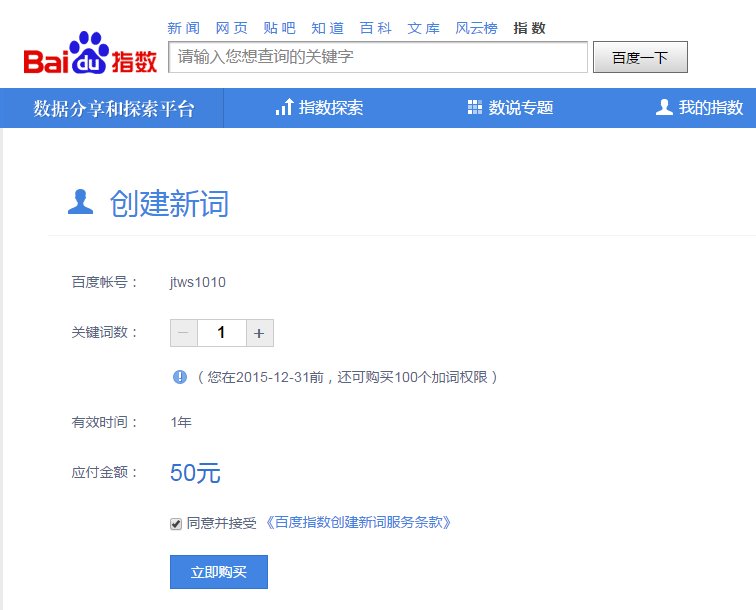This screenshot has height=610, width=756.
Task: Open the 新闻 top link
Action: [x=184, y=28]
